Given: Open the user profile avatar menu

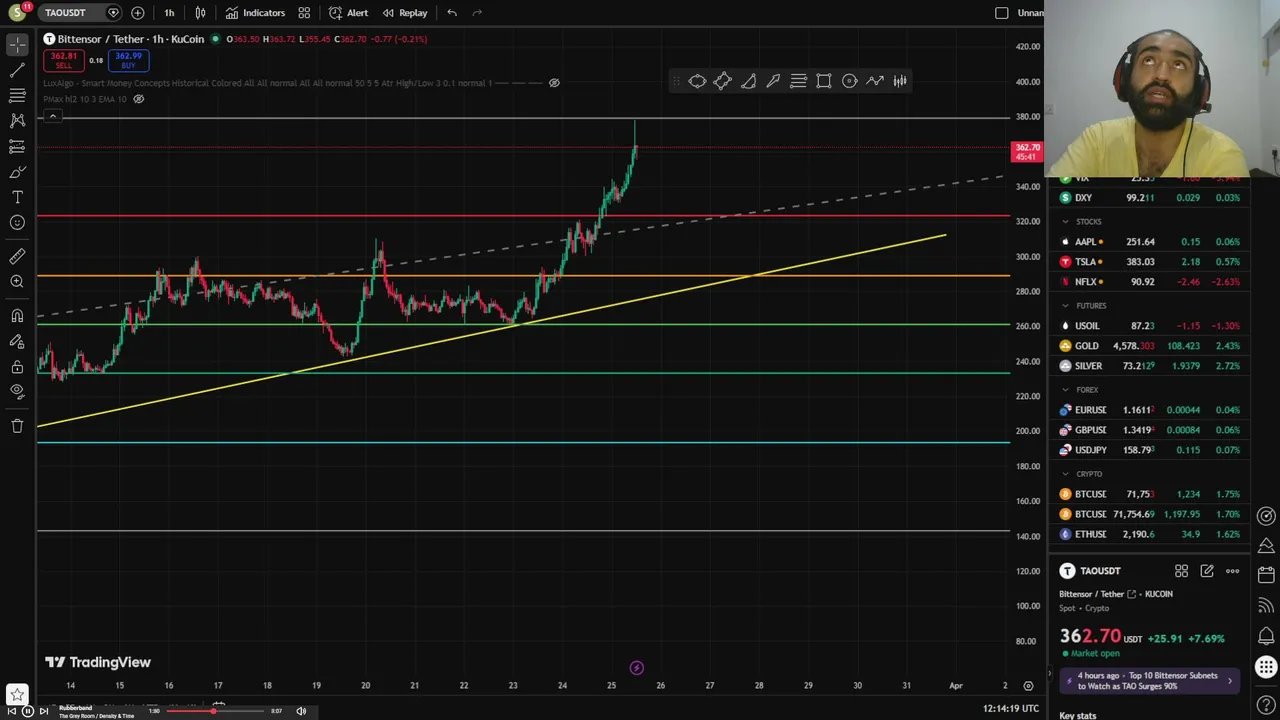Looking at the screenshot, I should point(17,13).
